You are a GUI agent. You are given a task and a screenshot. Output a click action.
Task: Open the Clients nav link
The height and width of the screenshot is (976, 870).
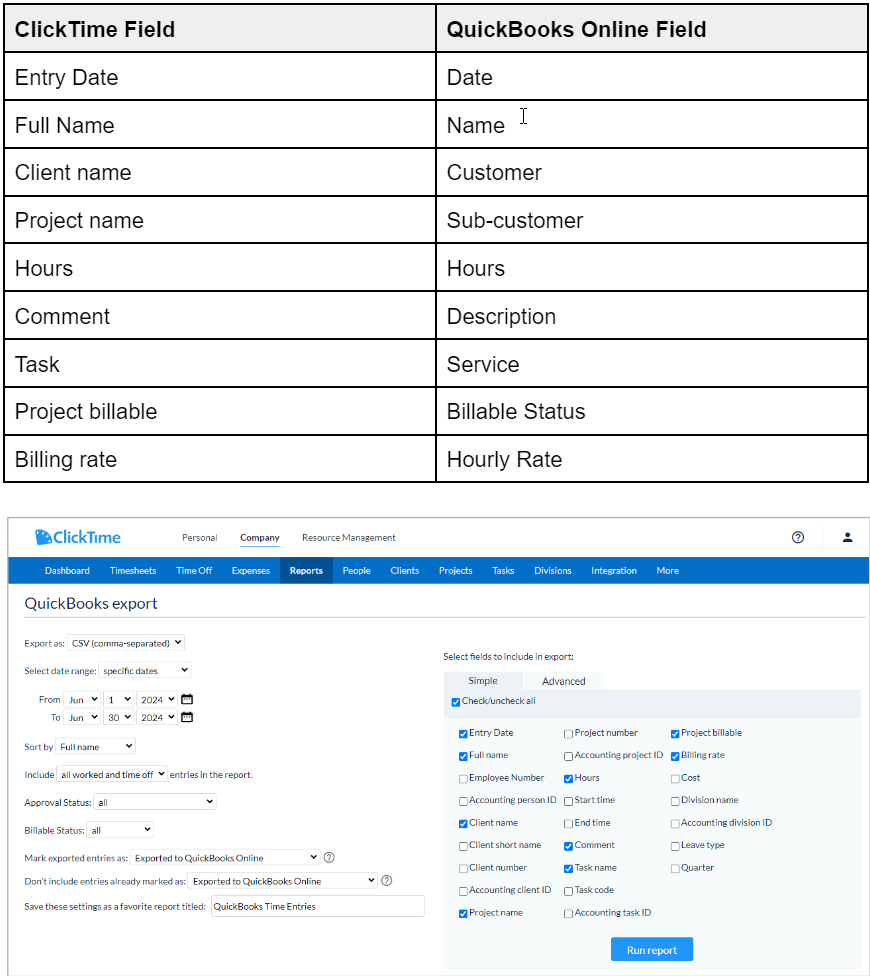(405, 570)
